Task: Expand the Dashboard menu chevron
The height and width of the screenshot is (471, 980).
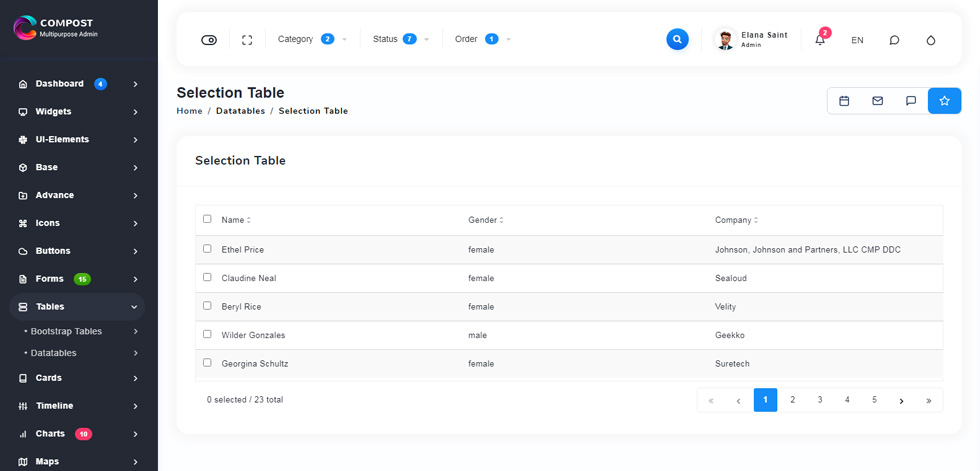Action: tap(135, 84)
